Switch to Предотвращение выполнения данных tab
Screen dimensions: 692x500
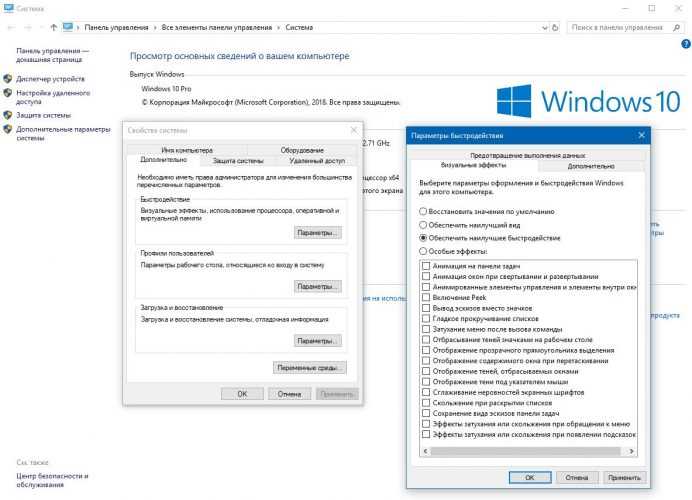(x=528, y=155)
